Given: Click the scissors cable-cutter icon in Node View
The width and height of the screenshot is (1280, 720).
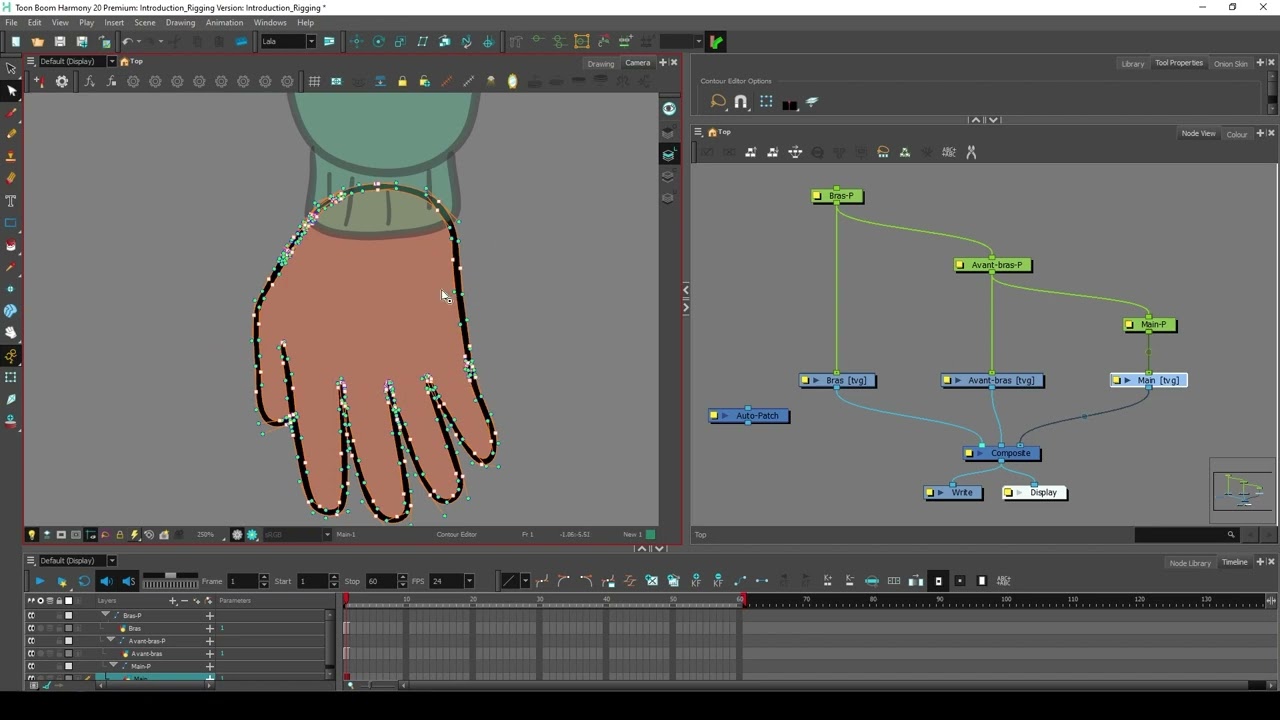Looking at the screenshot, I should pos(971,152).
